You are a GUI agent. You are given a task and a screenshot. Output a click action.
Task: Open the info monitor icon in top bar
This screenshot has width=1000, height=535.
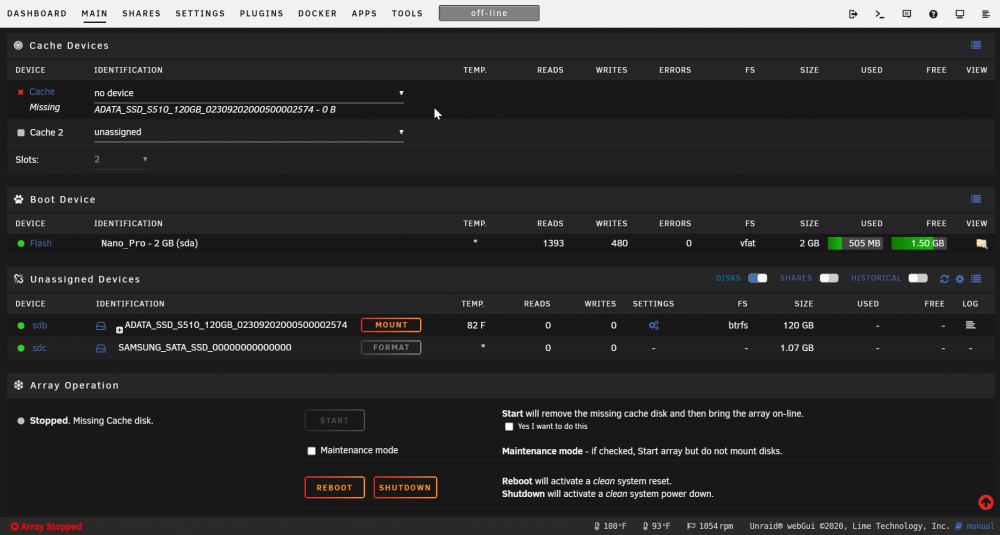coord(960,14)
